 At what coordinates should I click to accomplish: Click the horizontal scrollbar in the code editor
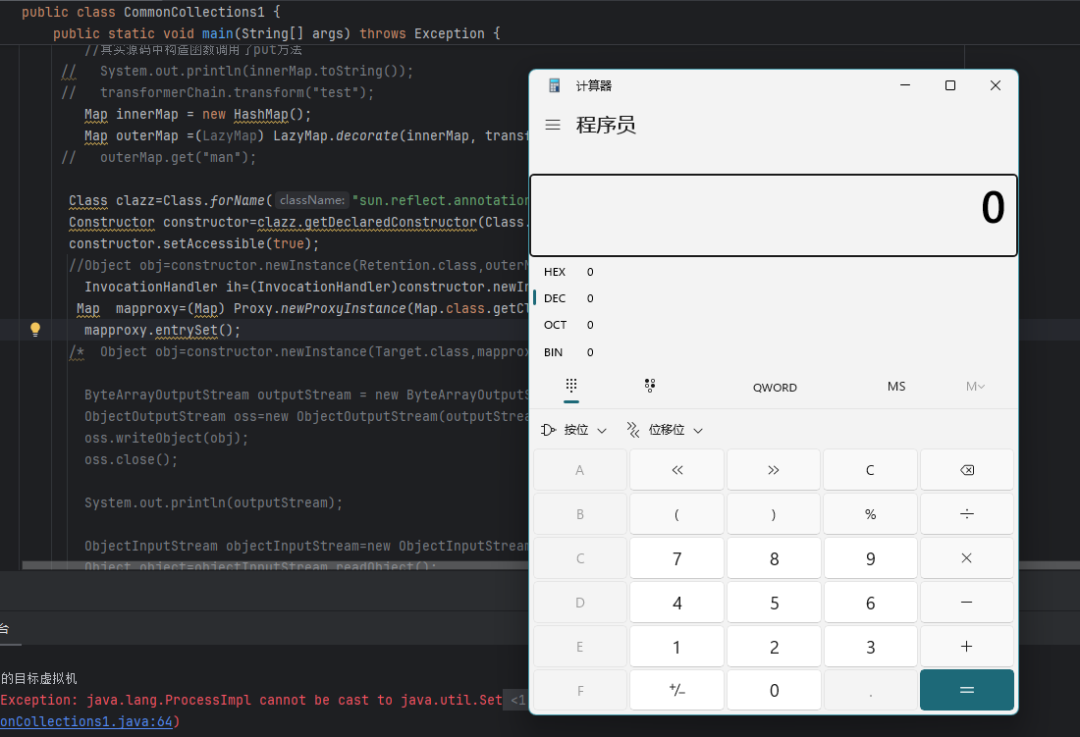(276, 565)
